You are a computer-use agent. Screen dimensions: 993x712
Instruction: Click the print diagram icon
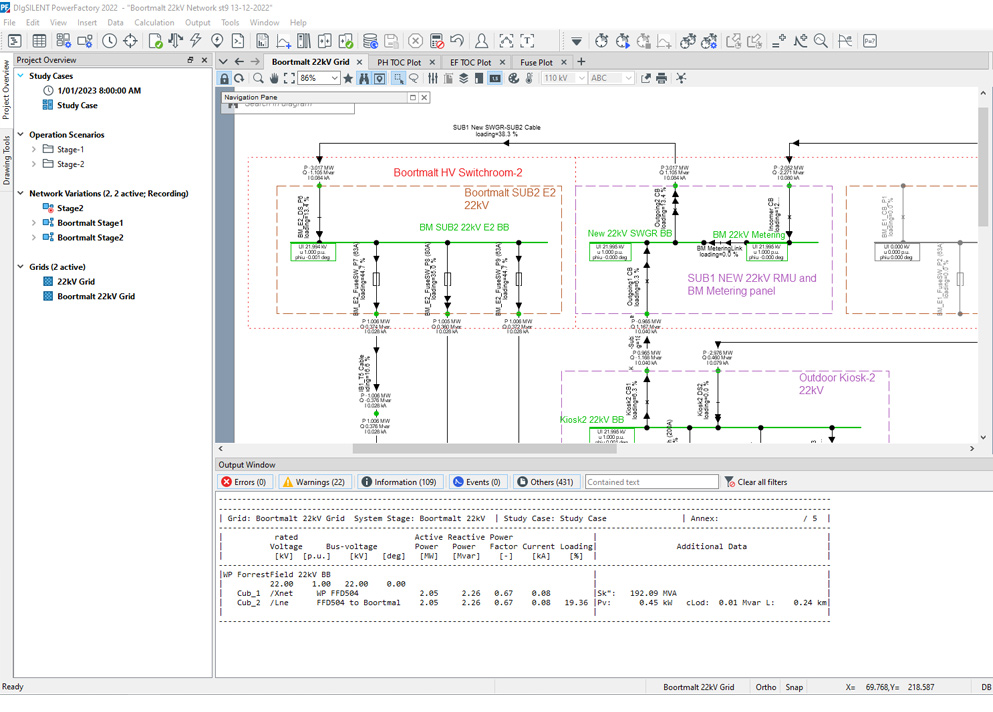point(661,78)
